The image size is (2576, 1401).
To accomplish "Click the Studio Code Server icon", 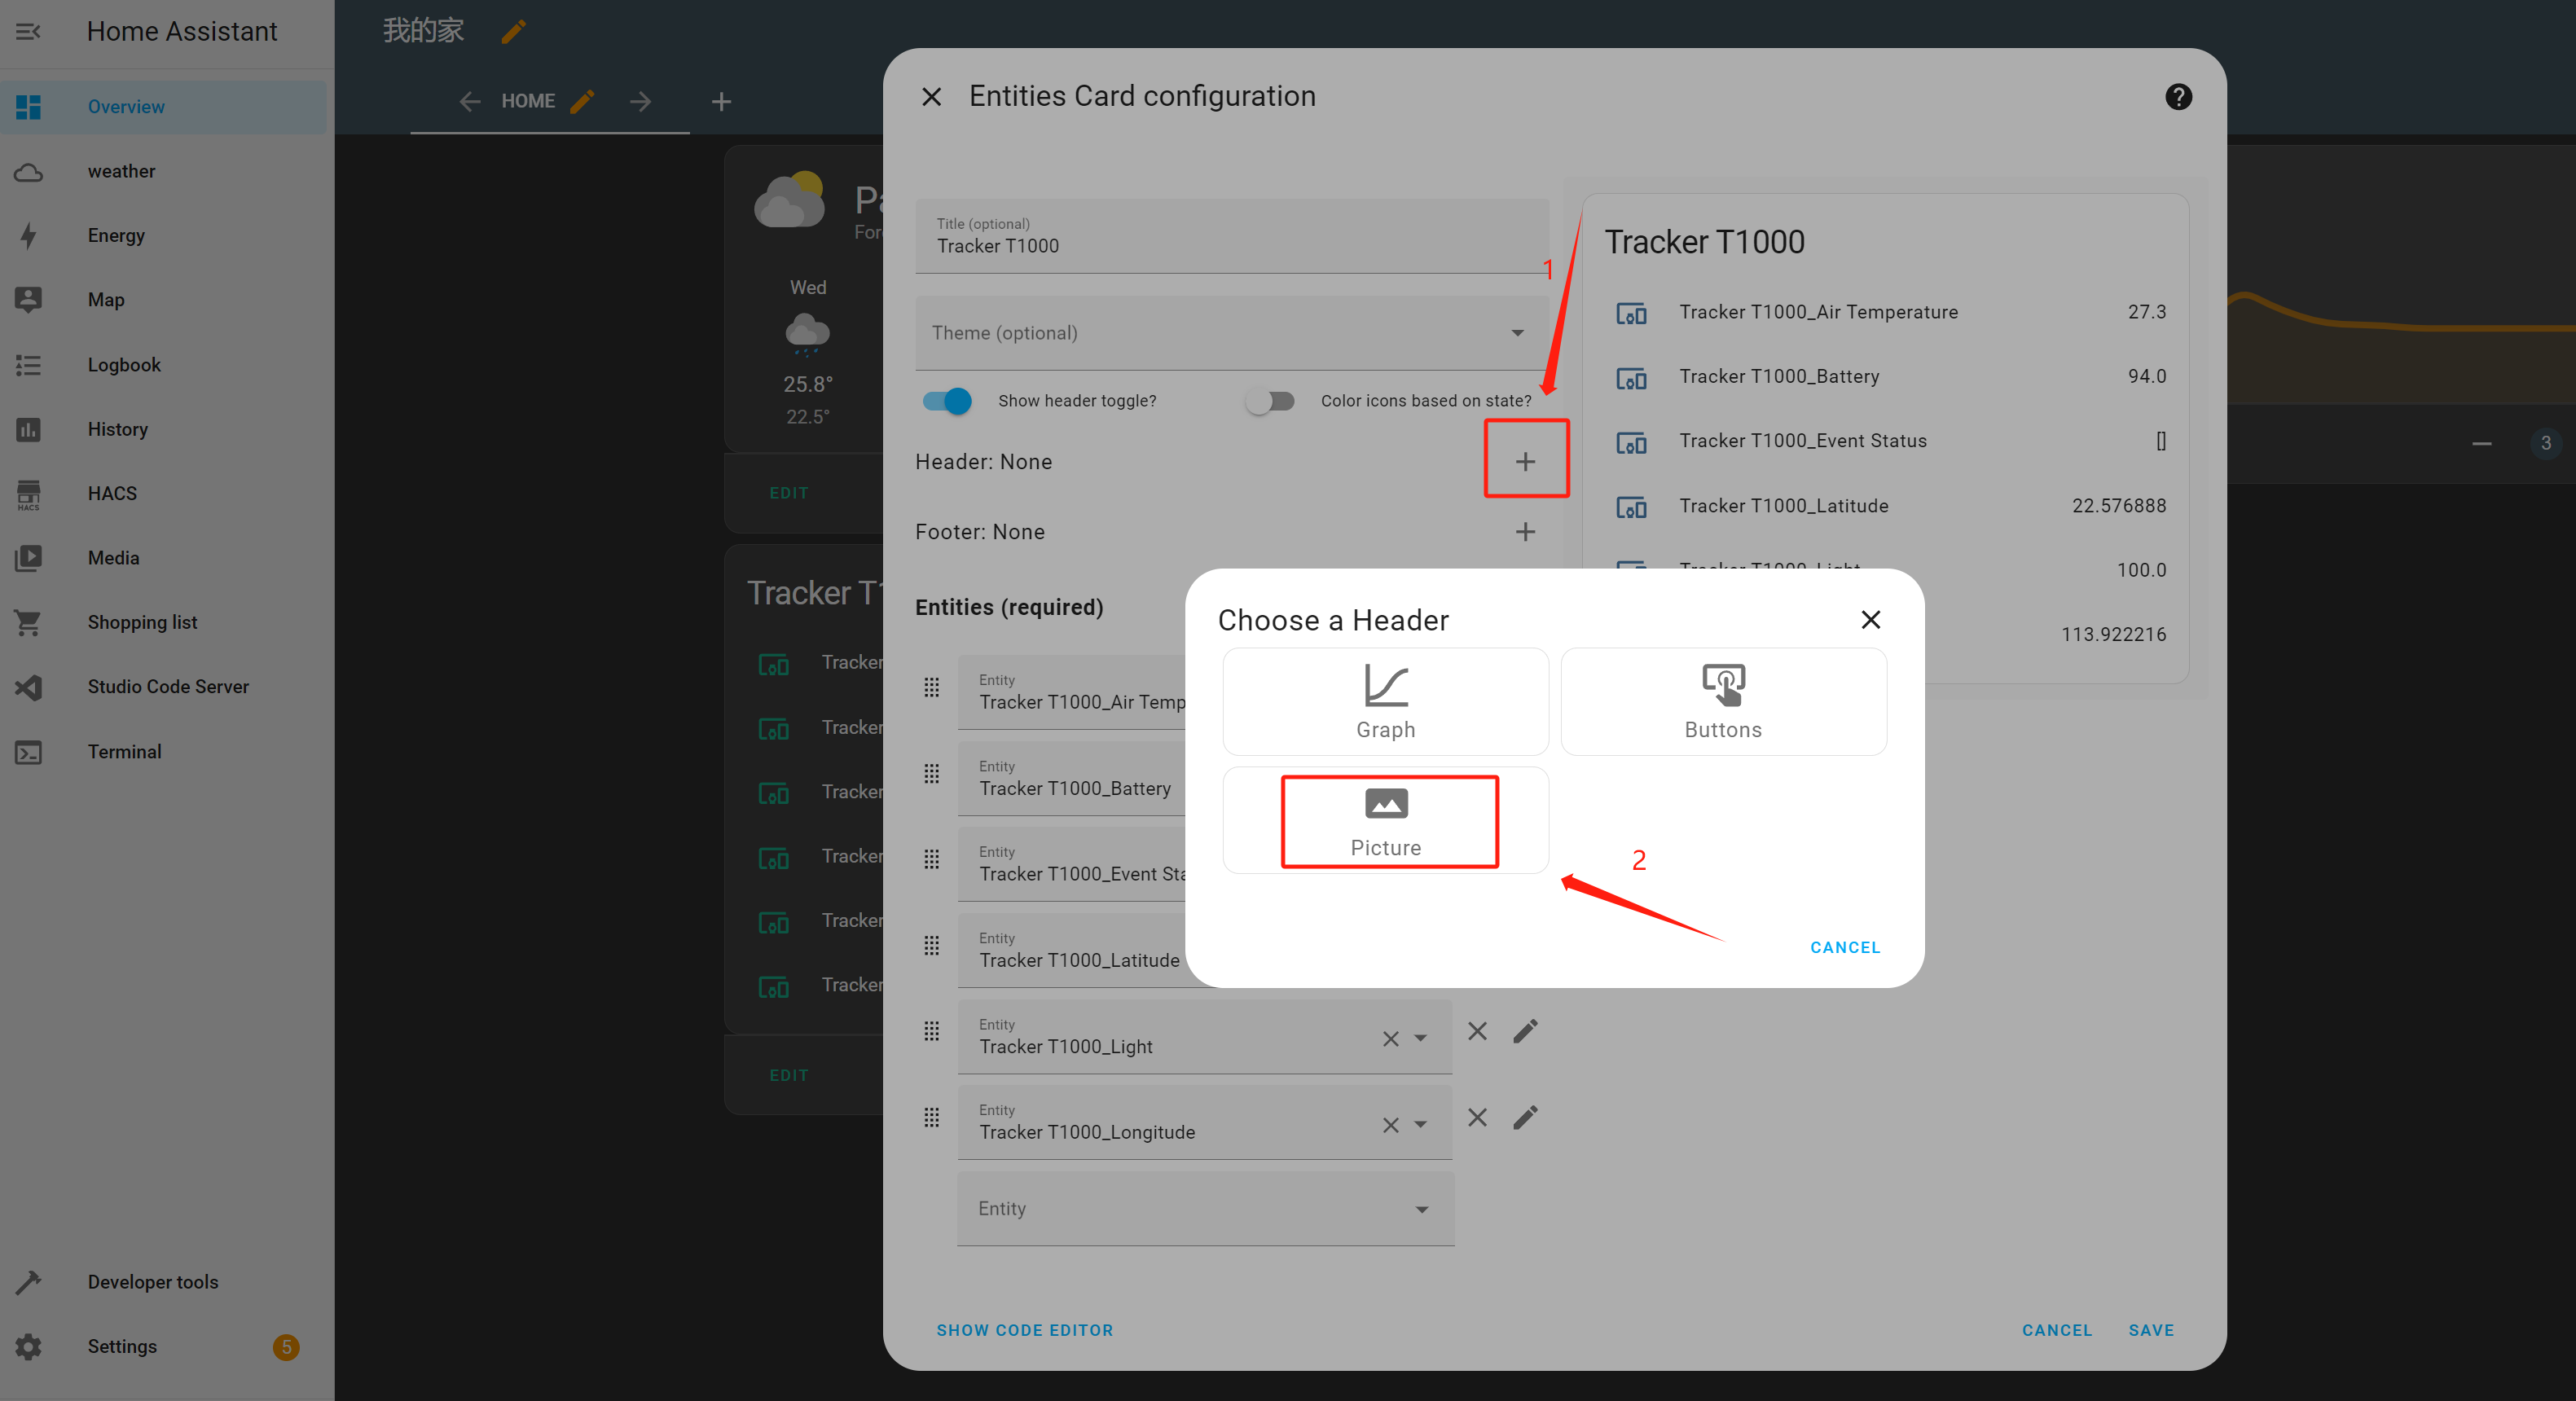I will click(x=29, y=687).
